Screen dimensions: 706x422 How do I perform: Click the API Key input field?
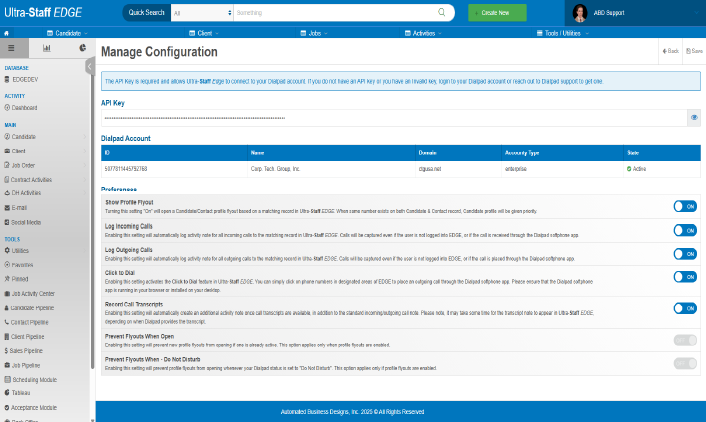pos(394,118)
